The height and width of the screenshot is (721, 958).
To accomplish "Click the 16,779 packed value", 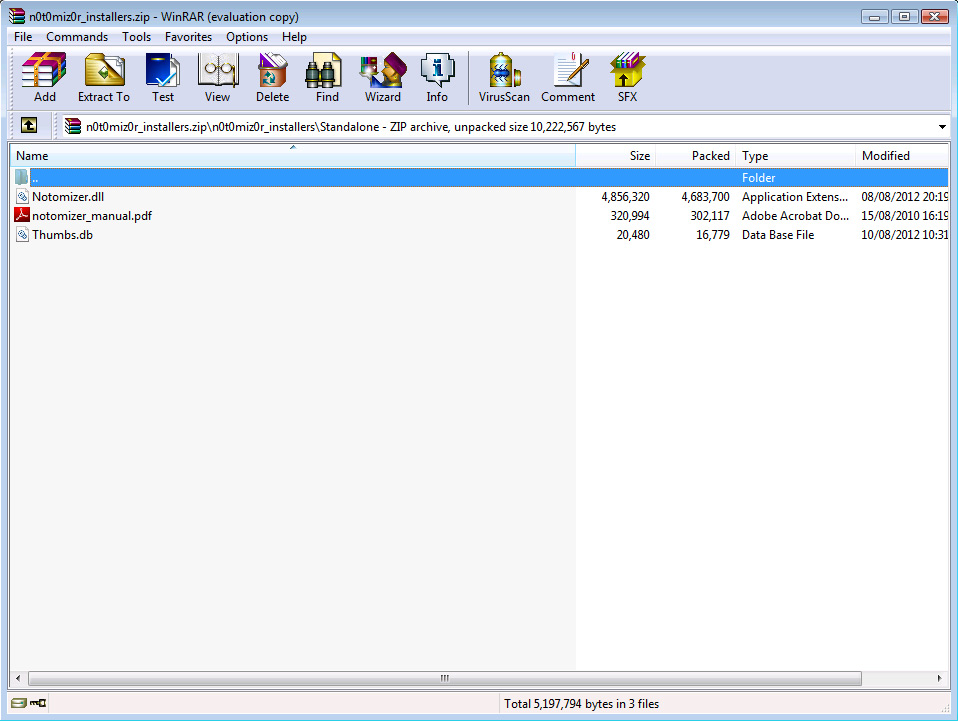I will pos(712,235).
